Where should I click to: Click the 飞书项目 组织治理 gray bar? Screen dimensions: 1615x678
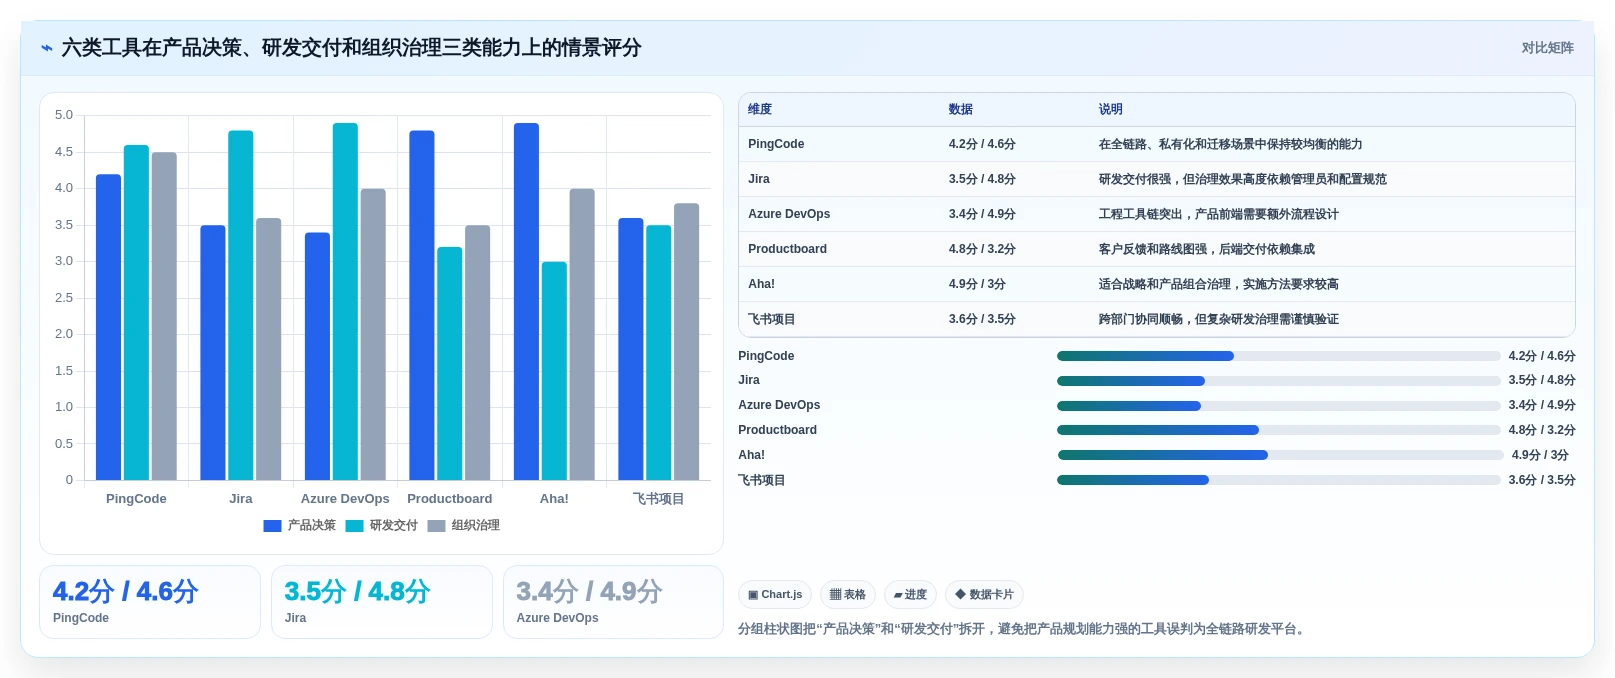[x=686, y=342]
